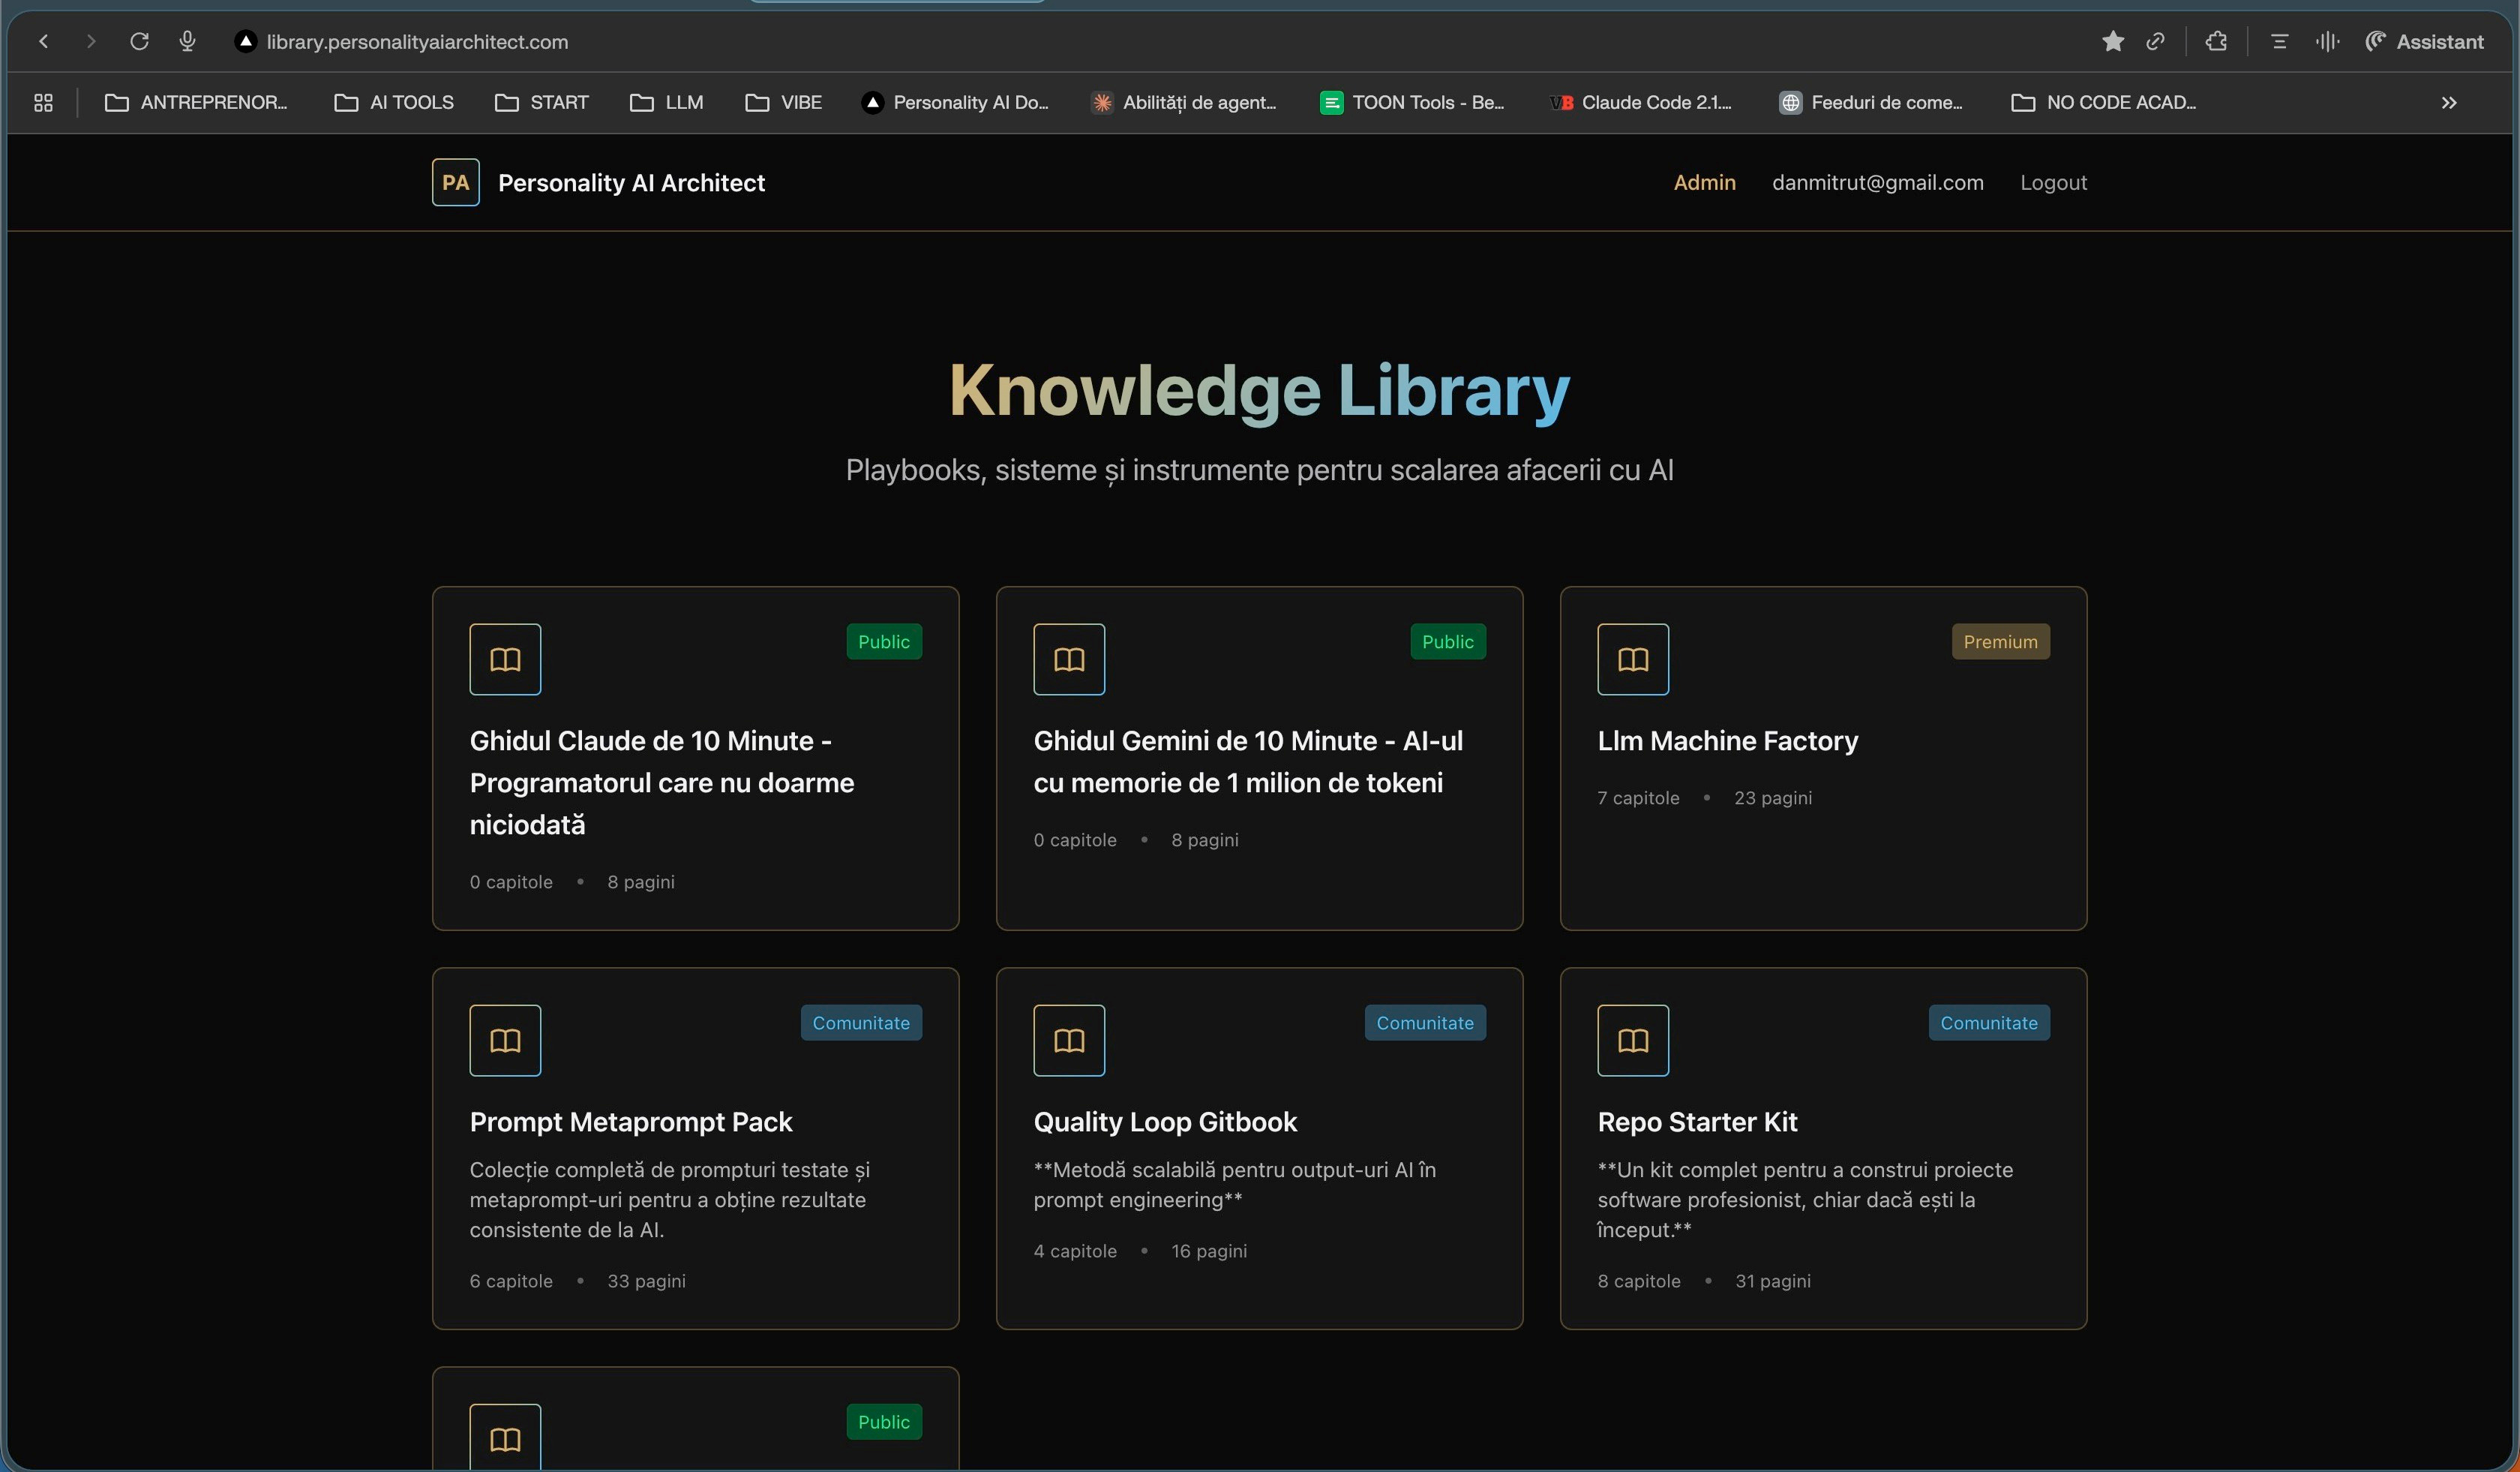
Task: Open the Assistant panel button
Action: [x=2424, y=41]
